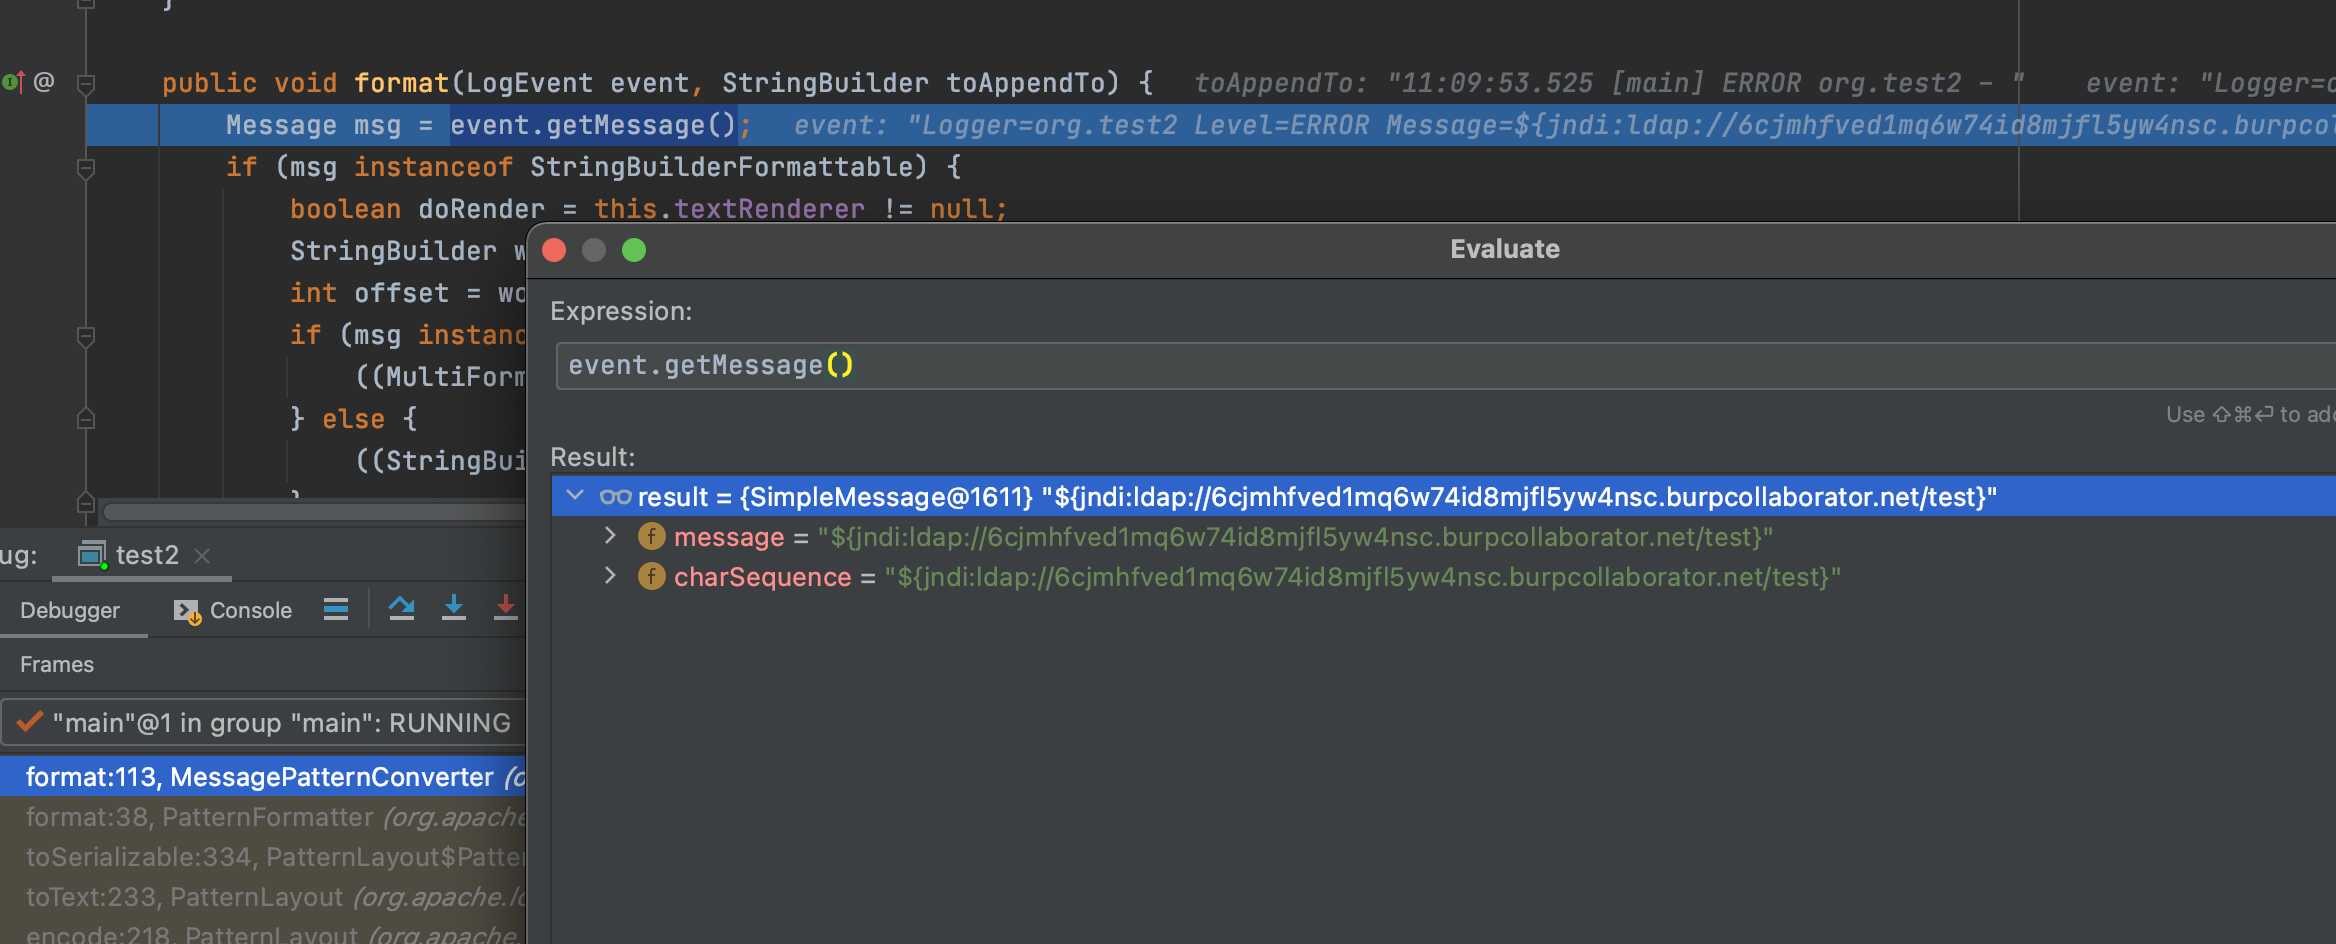Open the main thread dropdown in Frames
2336x944 pixels.
263,722
